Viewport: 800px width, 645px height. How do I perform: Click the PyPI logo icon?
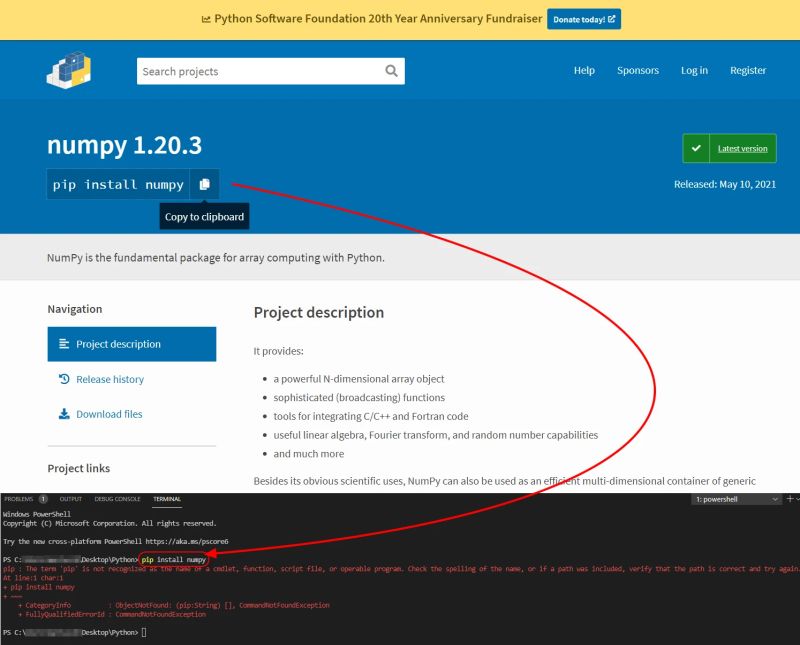click(68, 70)
